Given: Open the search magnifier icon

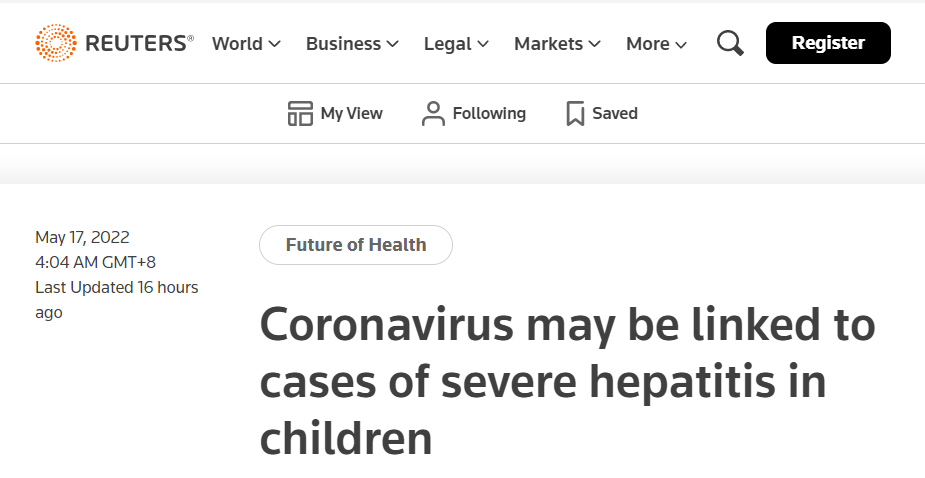Looking at the screenshot, I should click(x=730, y=44).
